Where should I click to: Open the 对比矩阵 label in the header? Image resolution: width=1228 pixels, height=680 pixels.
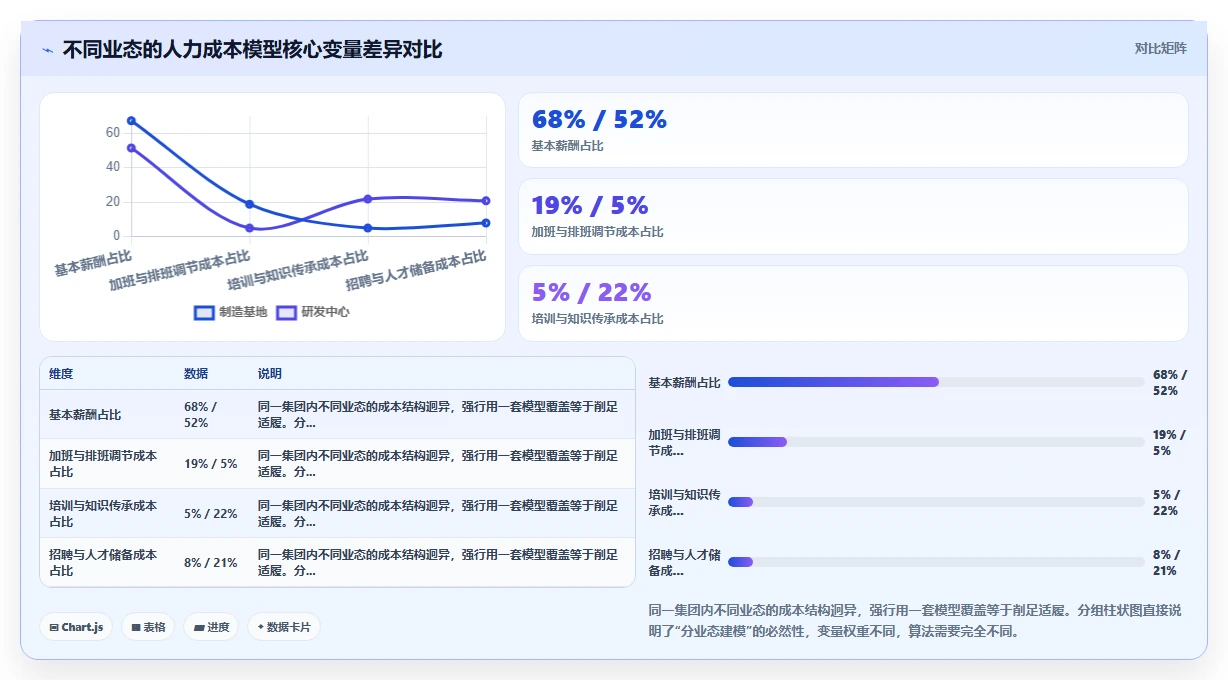tap(1160, 48)
